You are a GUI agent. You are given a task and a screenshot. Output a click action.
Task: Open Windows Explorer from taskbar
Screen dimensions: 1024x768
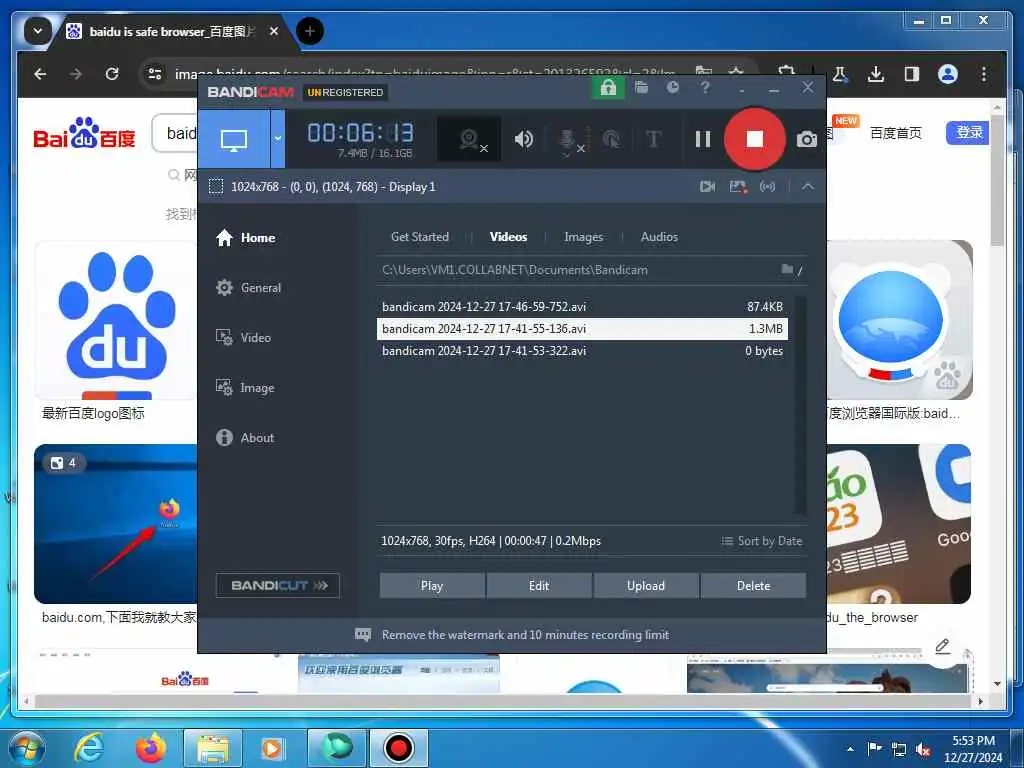[x=213, y=748]
